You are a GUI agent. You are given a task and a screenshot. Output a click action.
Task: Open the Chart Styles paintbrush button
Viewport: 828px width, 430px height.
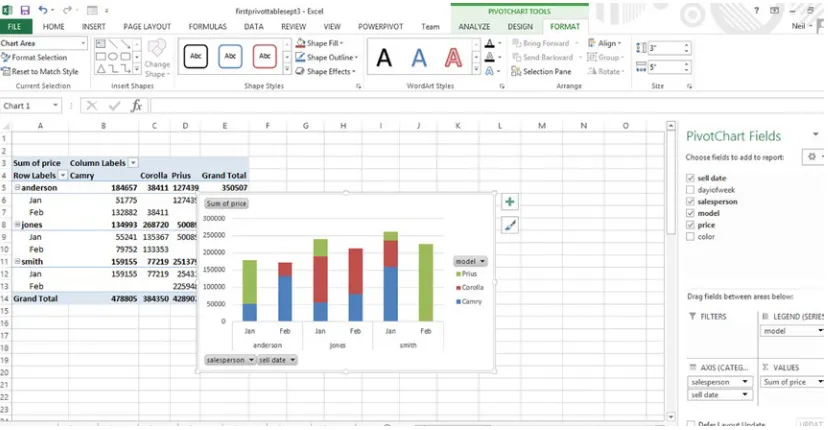(x=510, y=226)
